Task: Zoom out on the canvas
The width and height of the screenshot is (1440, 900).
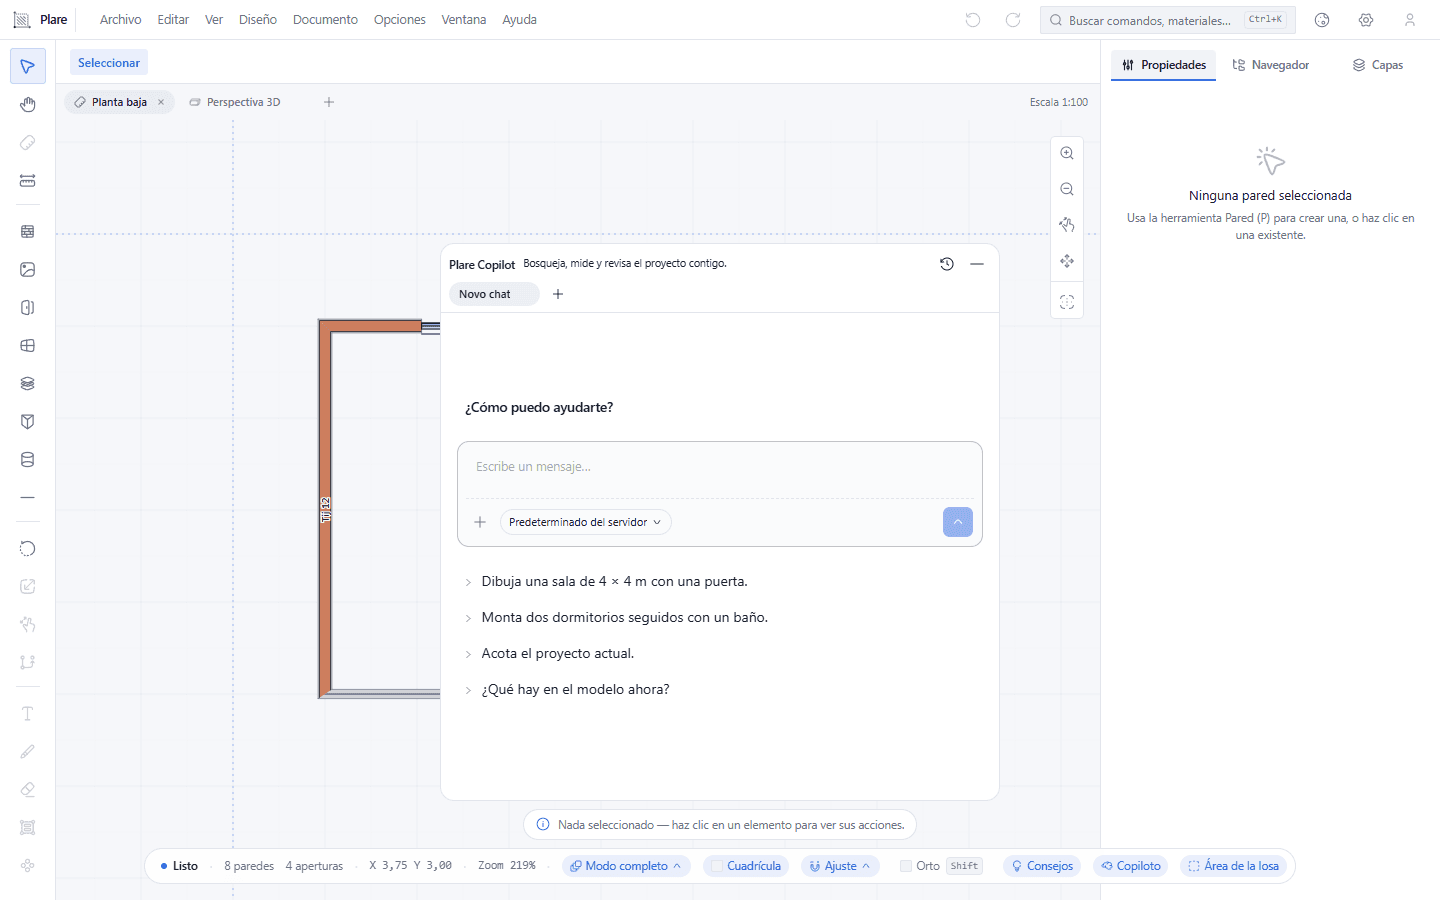Action: (1067, 189)
